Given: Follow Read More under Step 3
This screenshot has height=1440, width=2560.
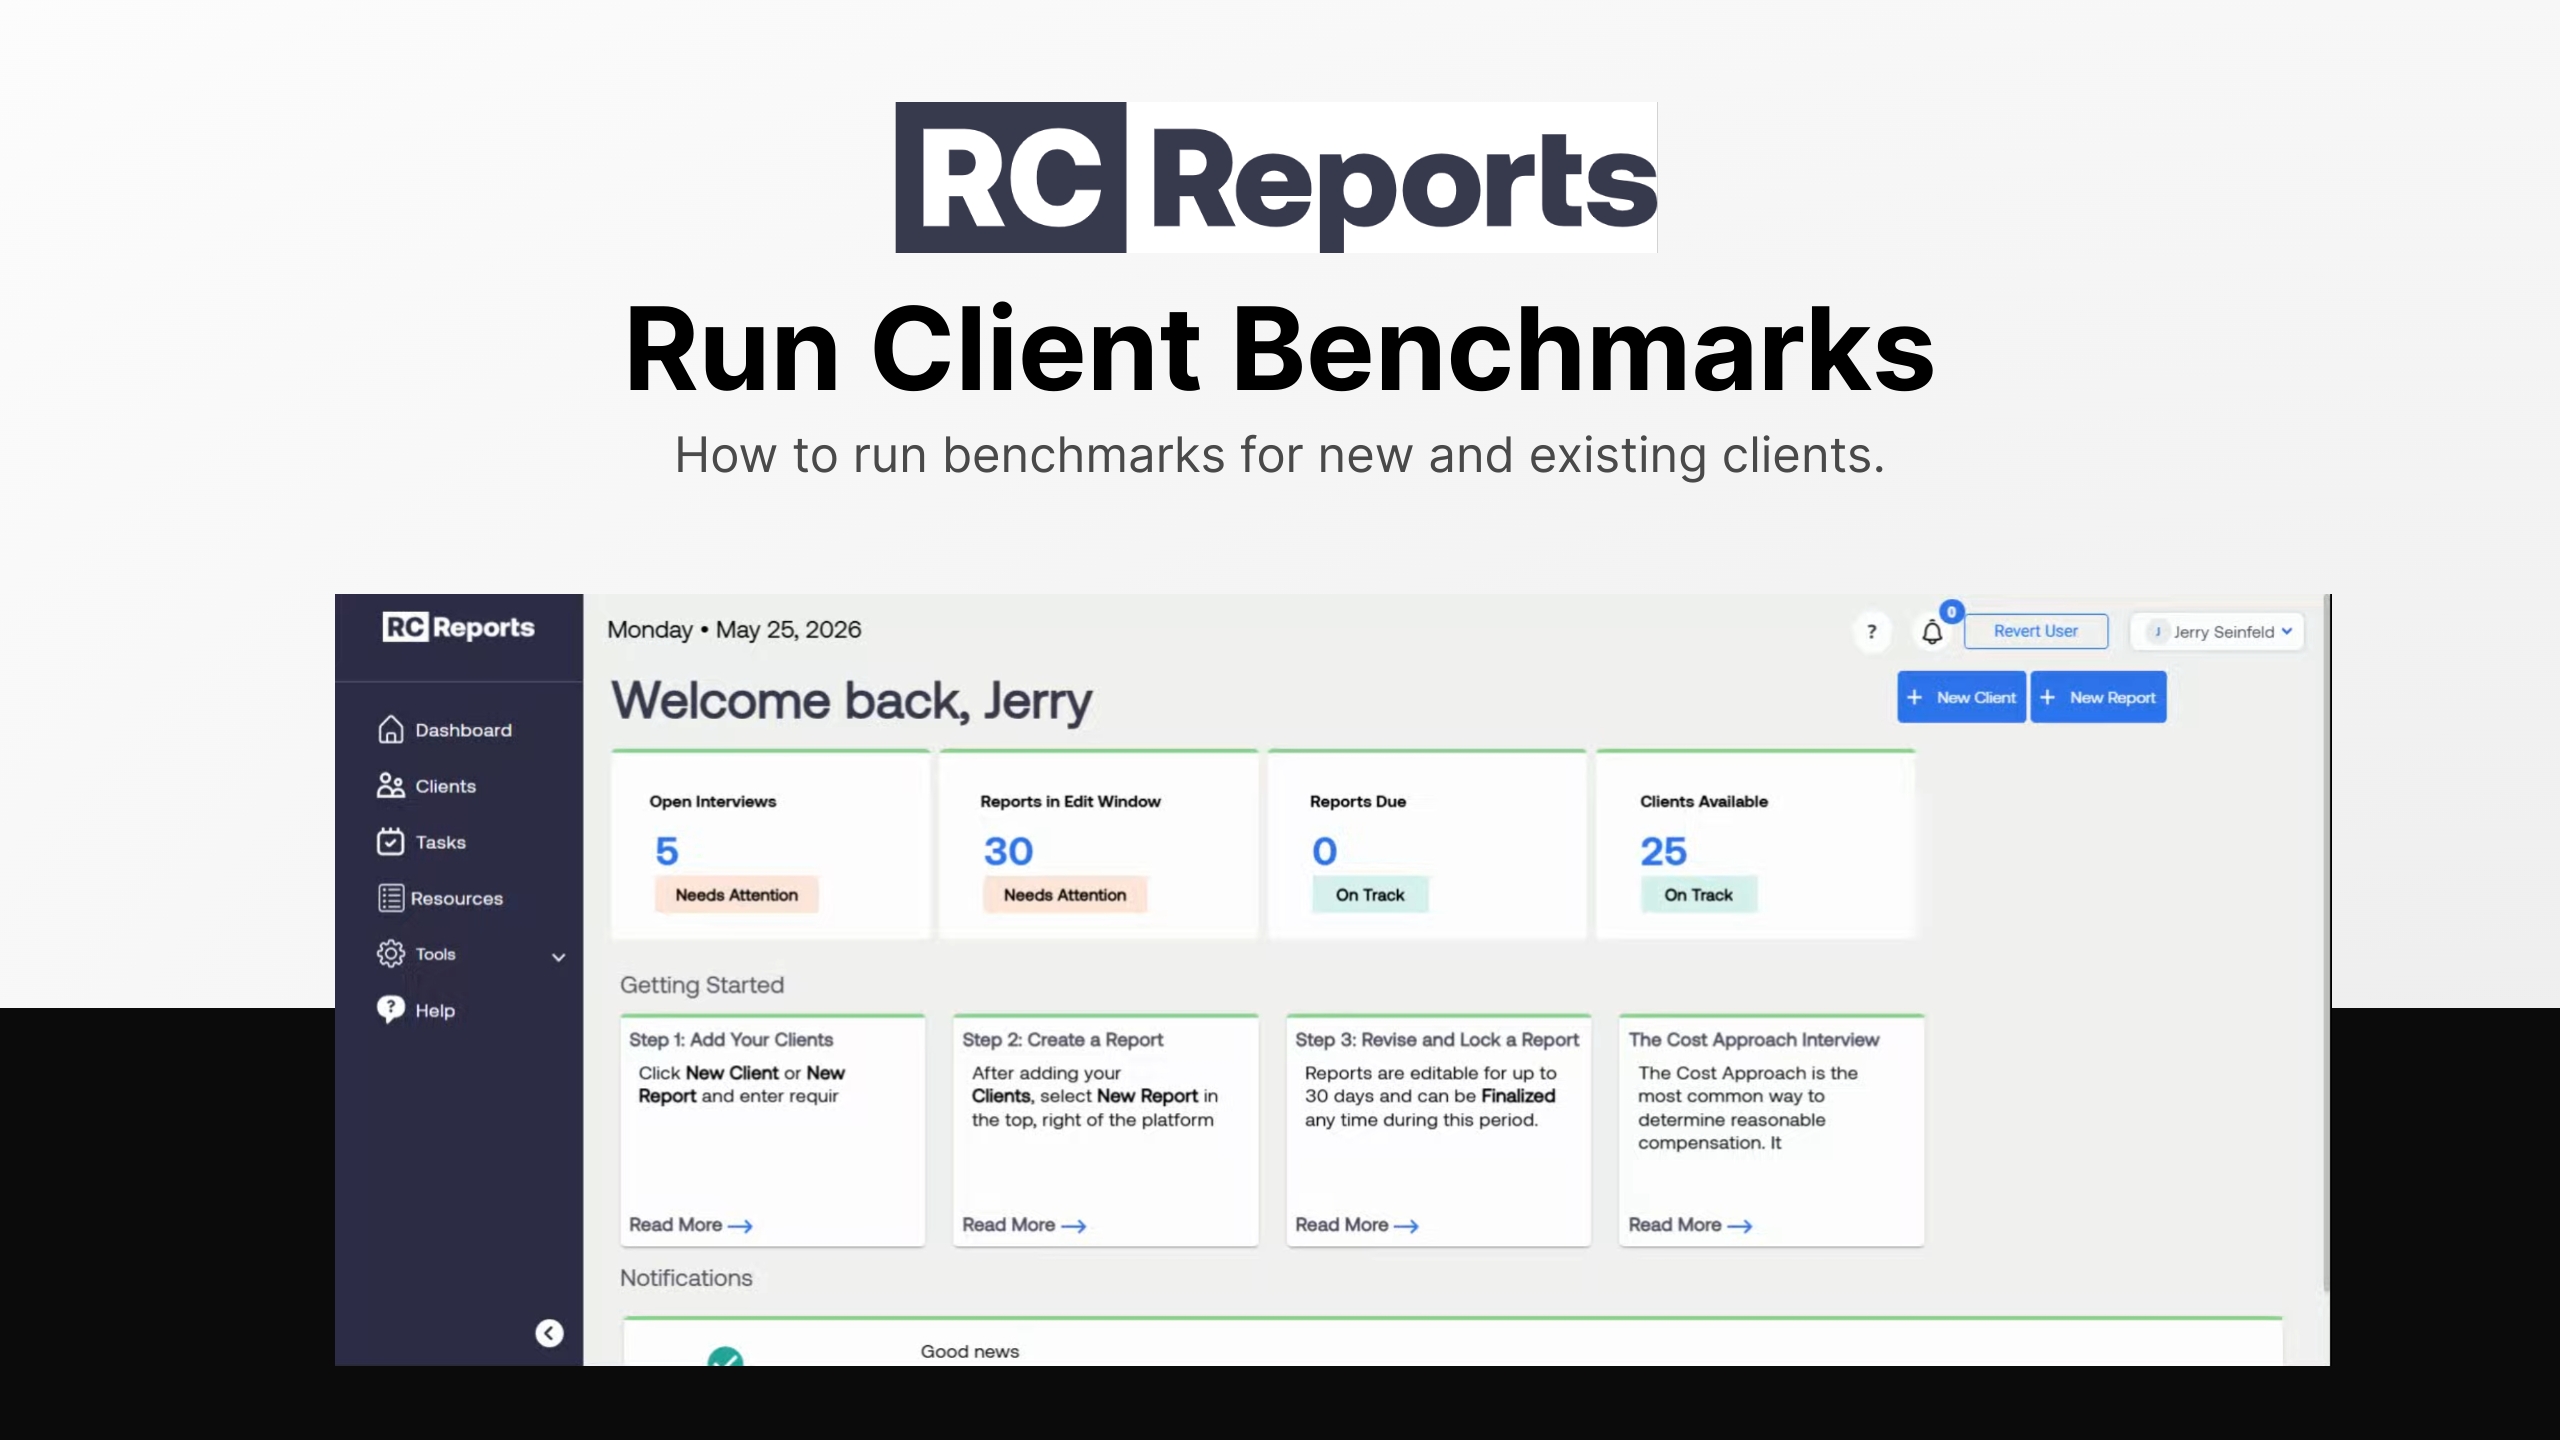Looking at the screenshot, I should [x=1356, y=1225].
